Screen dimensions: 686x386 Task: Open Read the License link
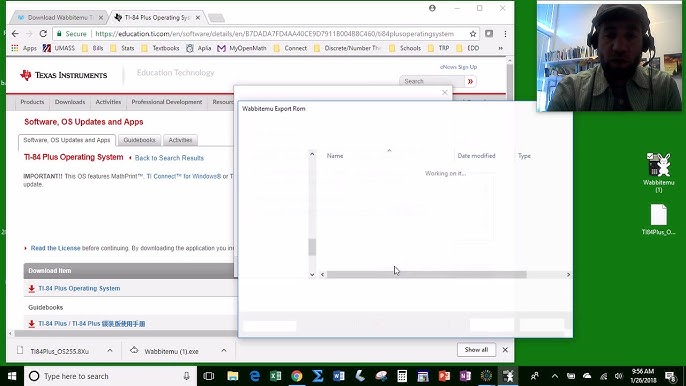tap(56, 248)
